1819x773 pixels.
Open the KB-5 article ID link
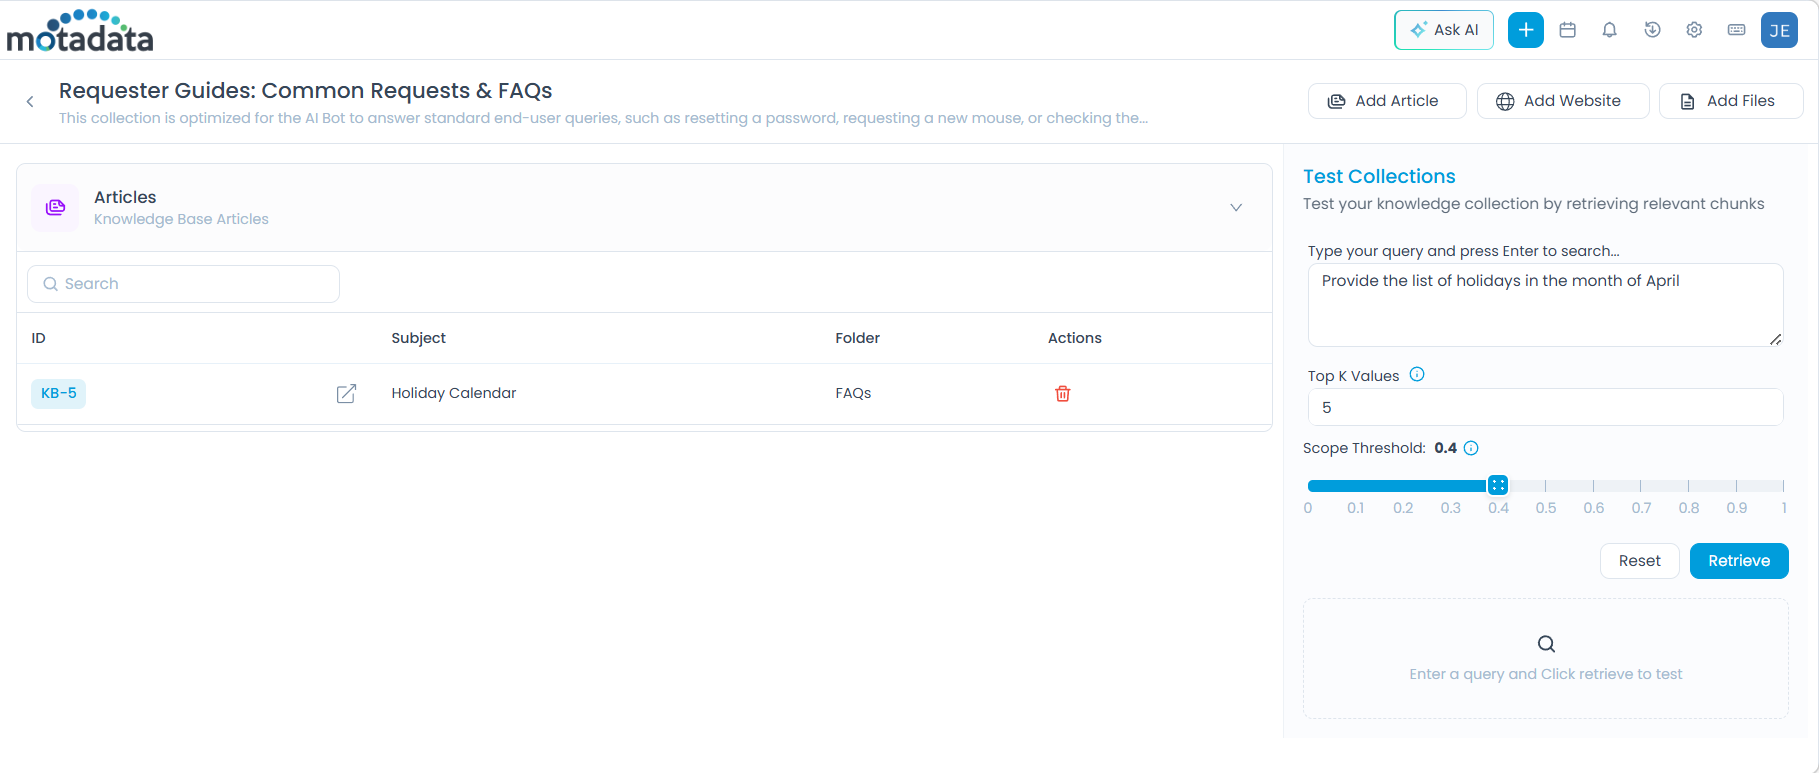59,394
